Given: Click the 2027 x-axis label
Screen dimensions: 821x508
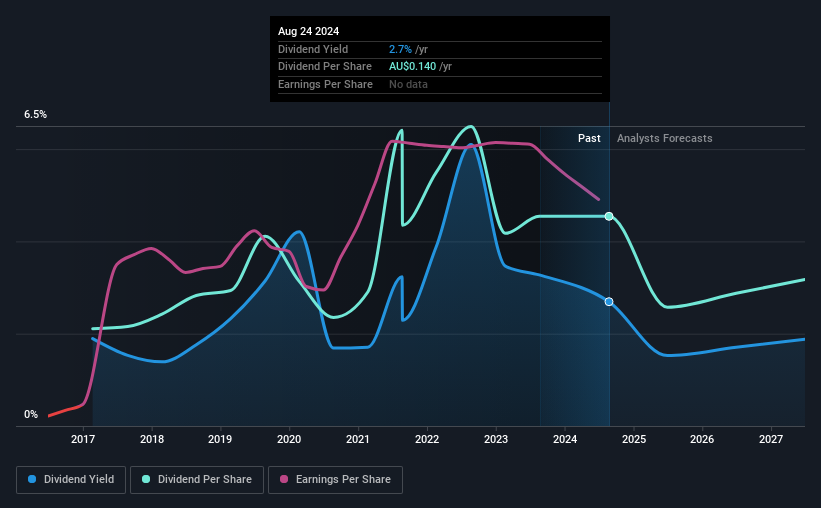Looking at the screenshot, I should click(x=771, y=439).
